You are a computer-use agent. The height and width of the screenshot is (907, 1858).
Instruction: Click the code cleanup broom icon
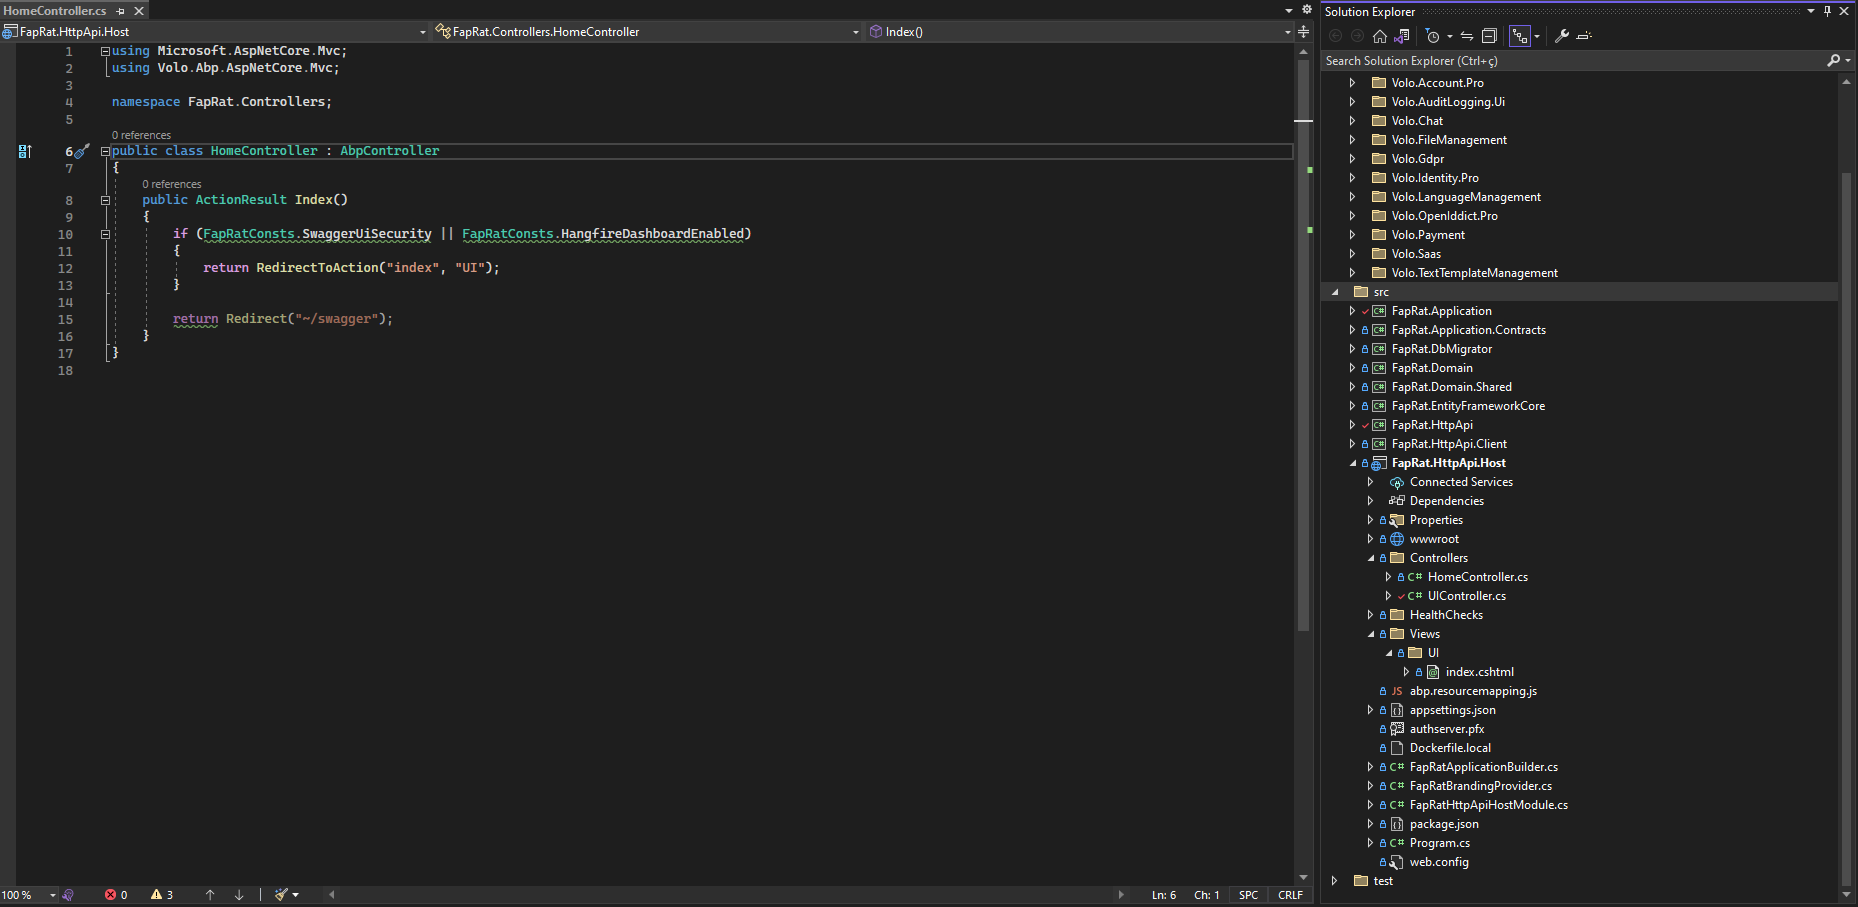[x=282, y=895]
